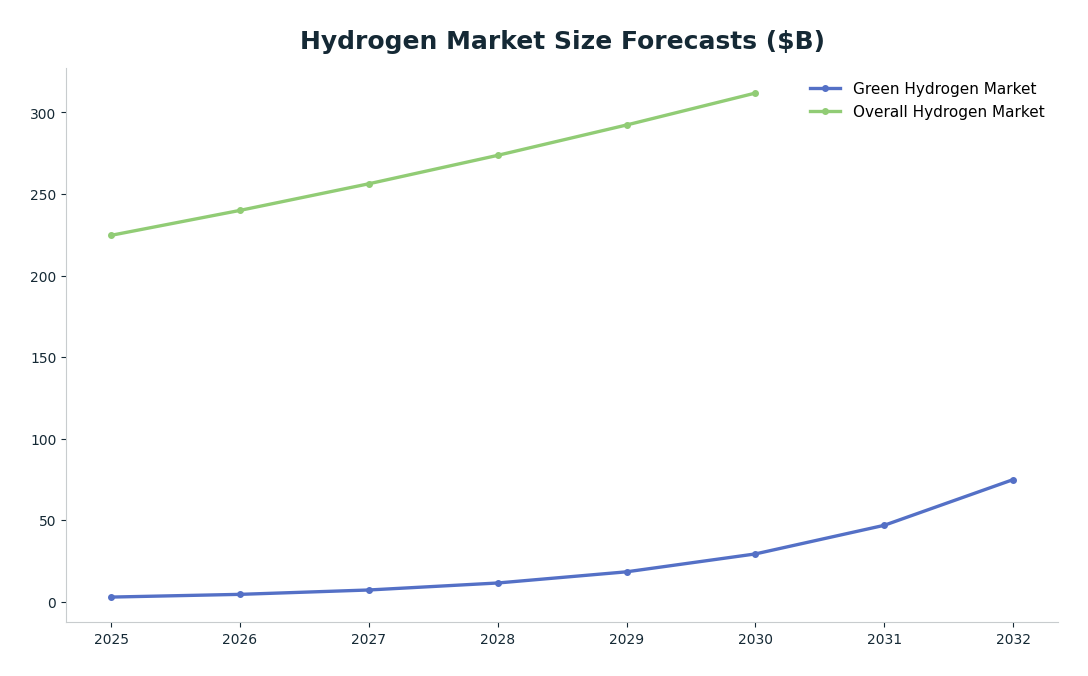Viewport: 1088px width, 676px height.
Task: Click the green line's 2030 data point
Action: click(x=755, y=93)
